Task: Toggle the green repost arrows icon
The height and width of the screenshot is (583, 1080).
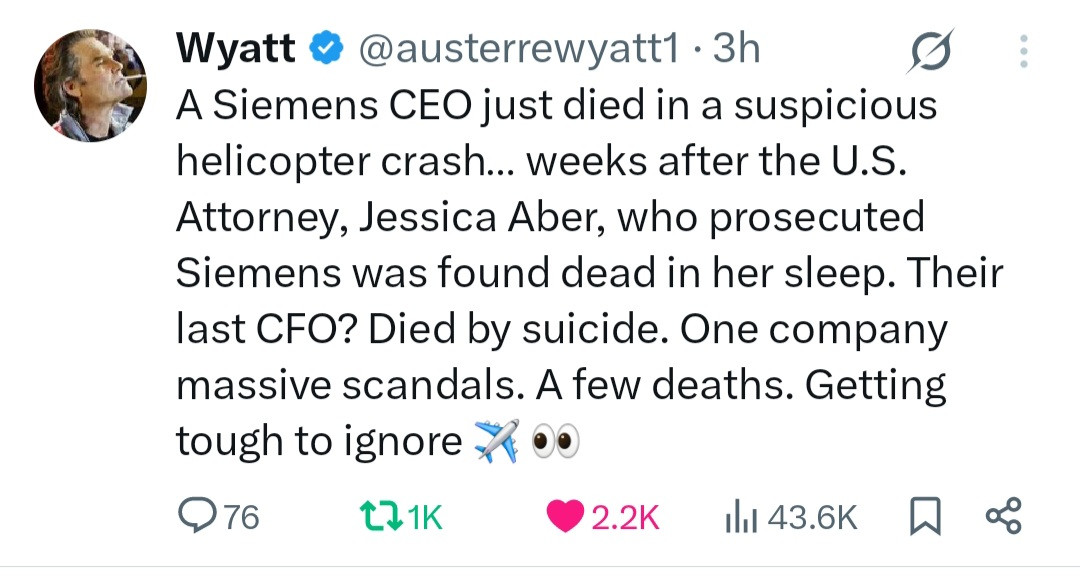Action: (x=381, y=516)
